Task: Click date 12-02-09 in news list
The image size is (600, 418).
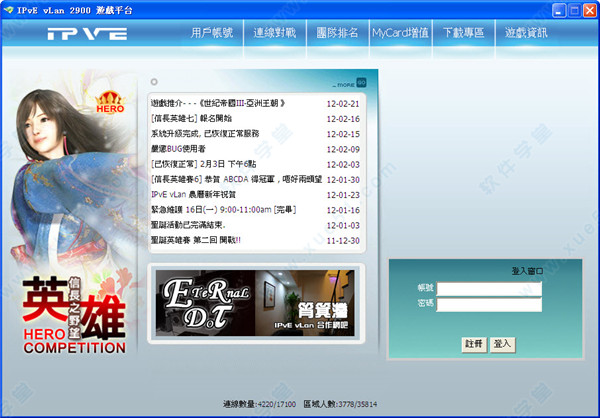Action: pyautogui.click(x=343, y=149)
